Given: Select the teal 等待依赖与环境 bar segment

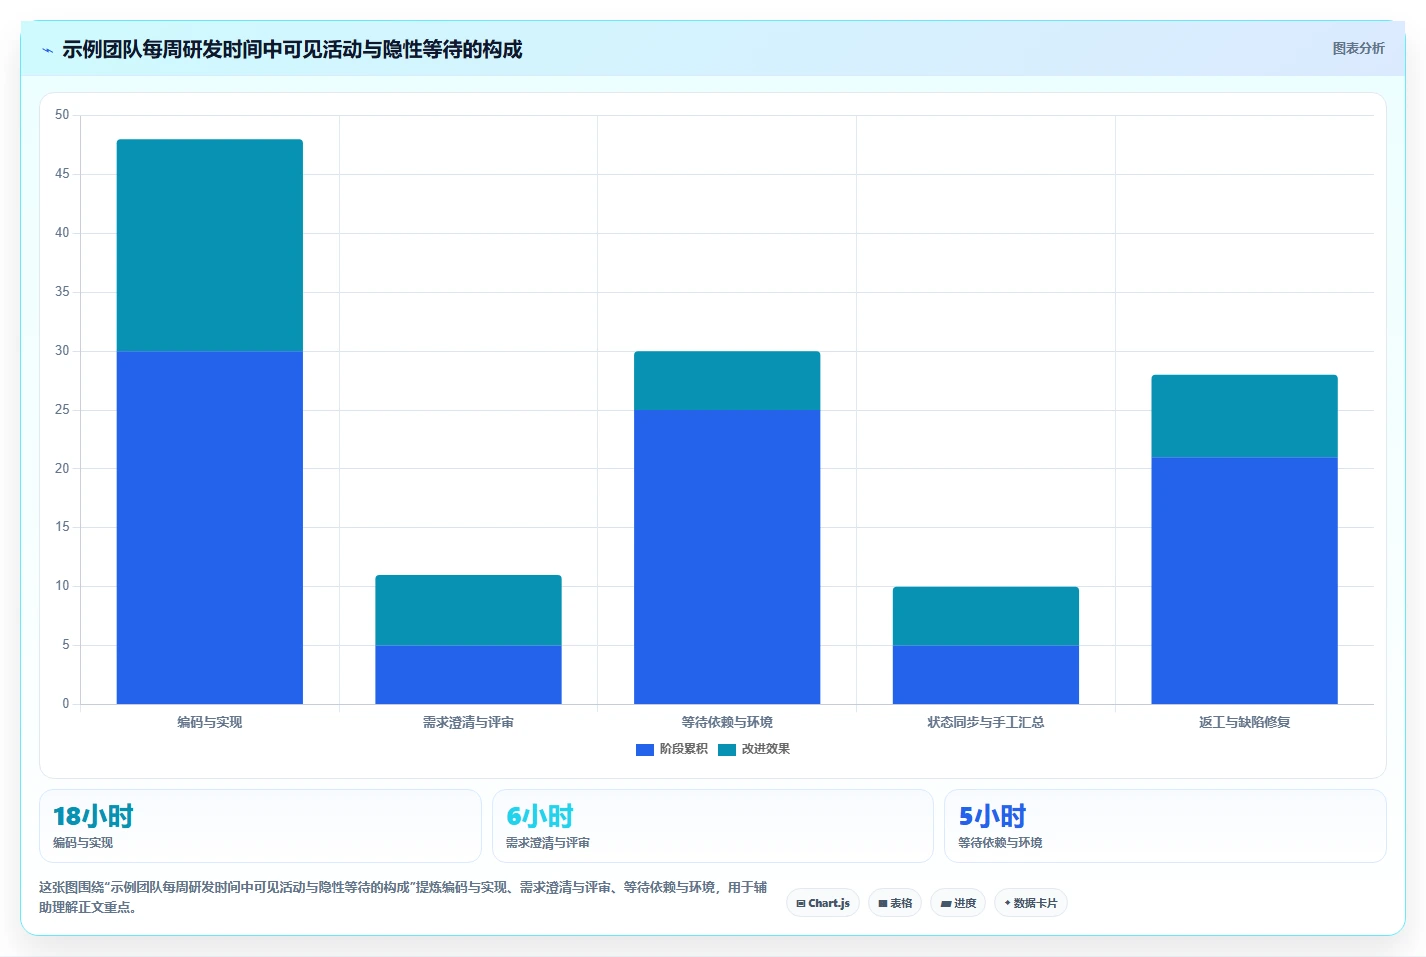Looking at the screenshot, I should click(x=727, y=380).
